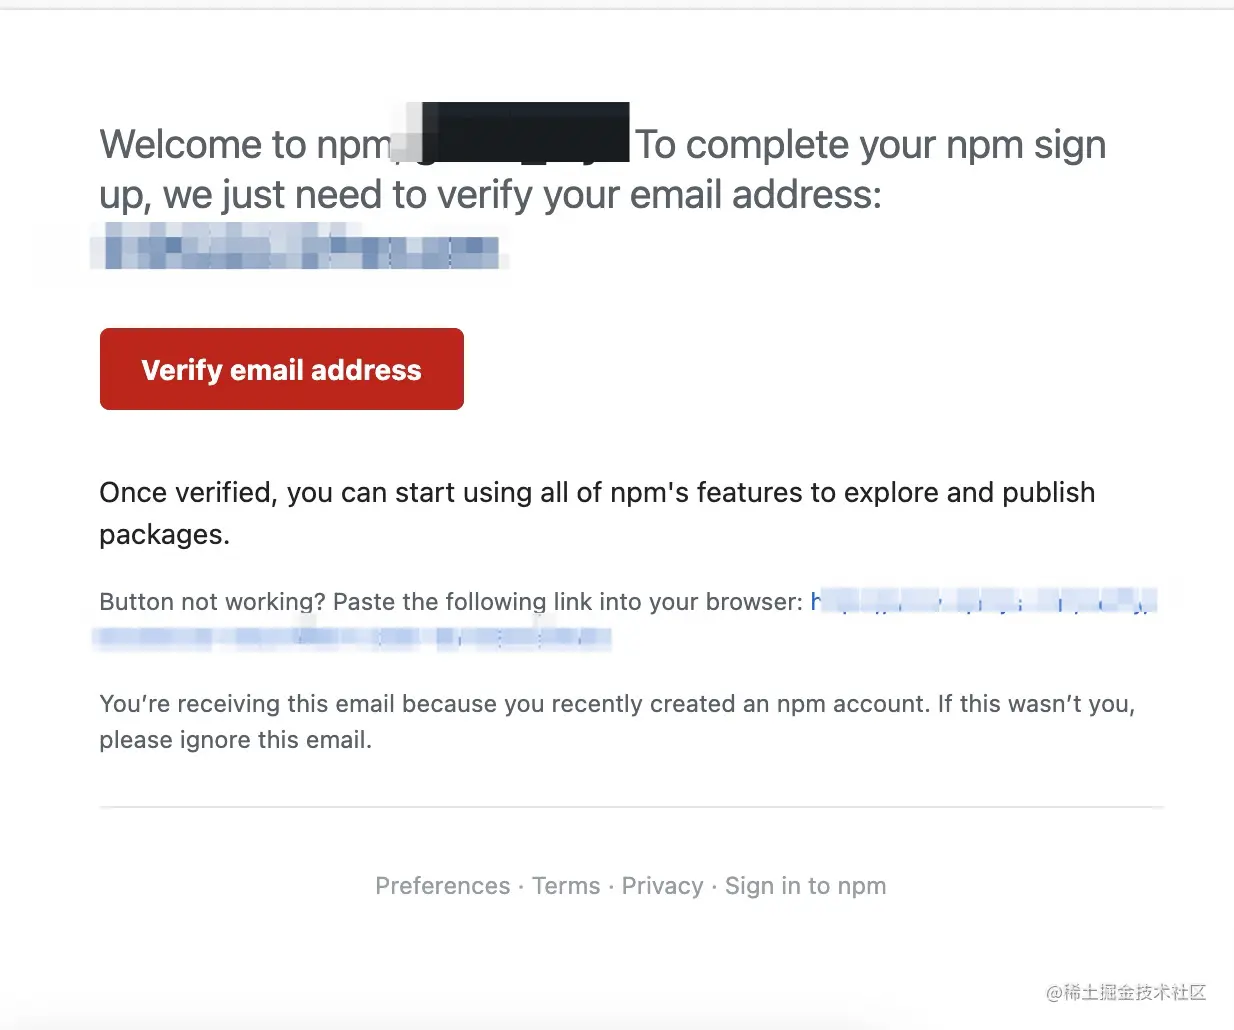Click the 'To complete your npm sign' heading text
Image resolution: width=1234 pixels, height=1030 pixels.
(x=871, y=146)
